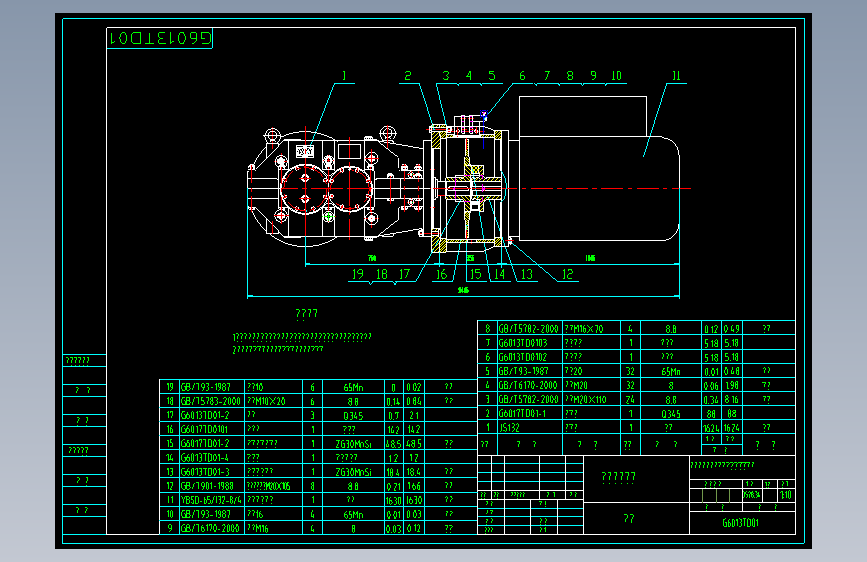Image resolution: width=867 pixels, height=562 pixels.
Task: Click the Q345 material cell in row 17
Action: (x=353, y=415)
